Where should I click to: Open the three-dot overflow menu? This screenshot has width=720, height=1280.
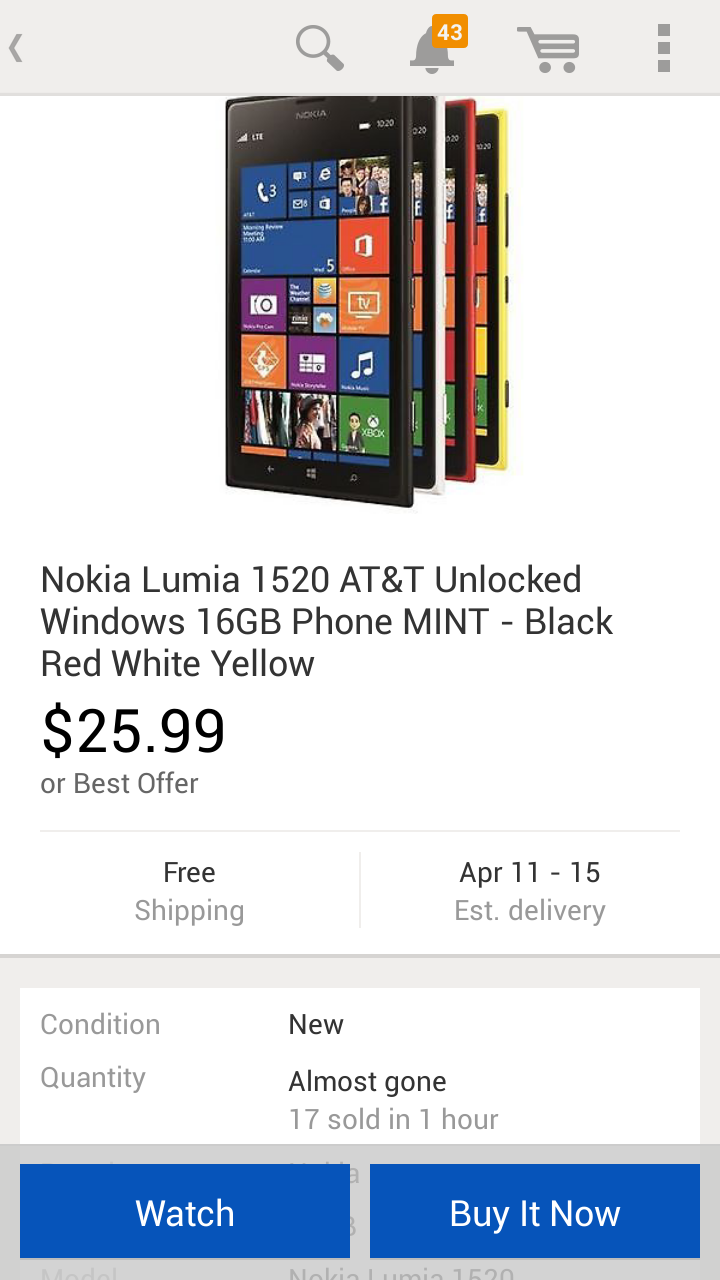[x=663, y=48]
